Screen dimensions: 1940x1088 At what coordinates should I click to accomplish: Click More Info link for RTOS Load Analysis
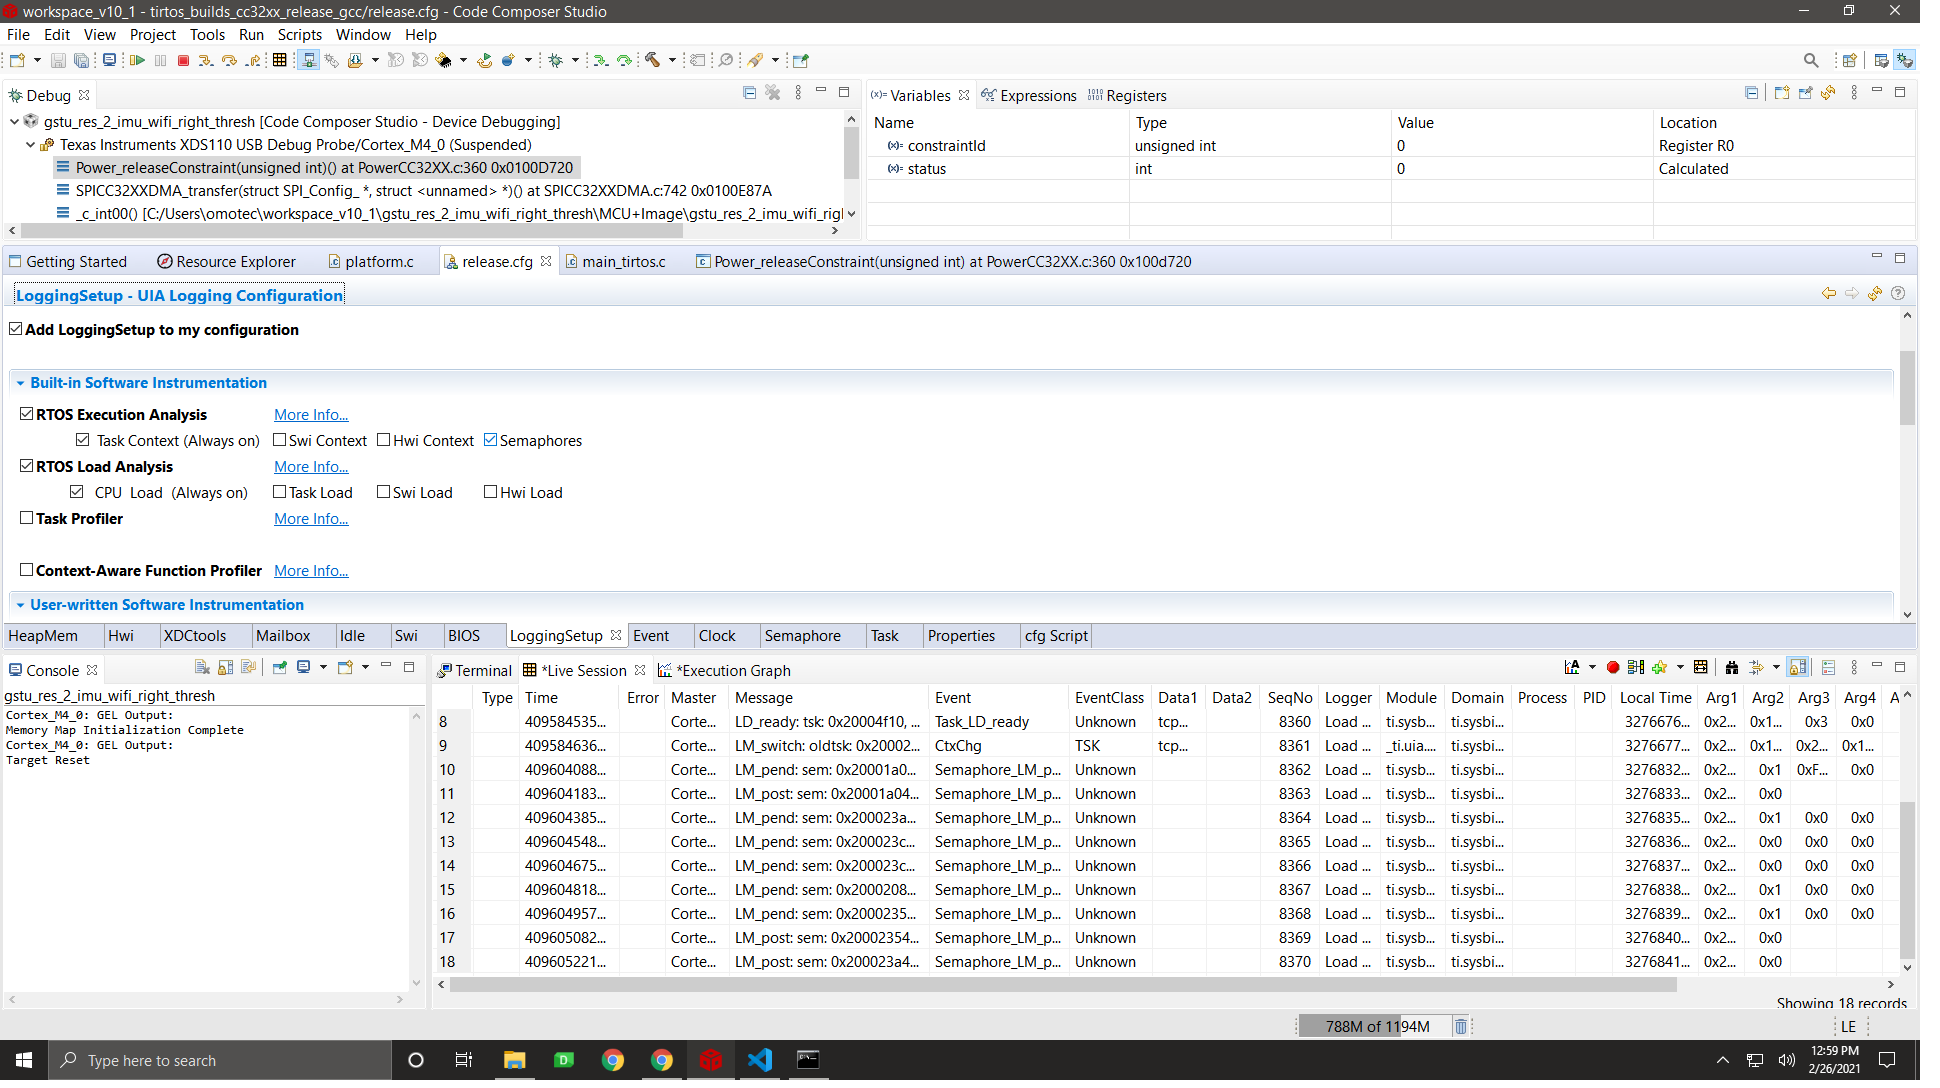tap(311, 467)
